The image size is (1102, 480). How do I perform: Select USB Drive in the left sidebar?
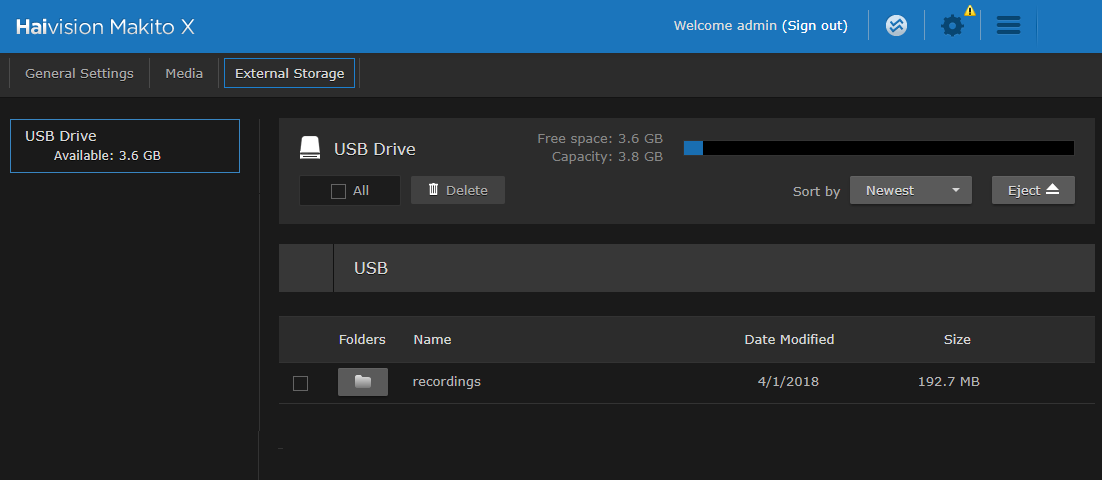(x=125, y=146)
